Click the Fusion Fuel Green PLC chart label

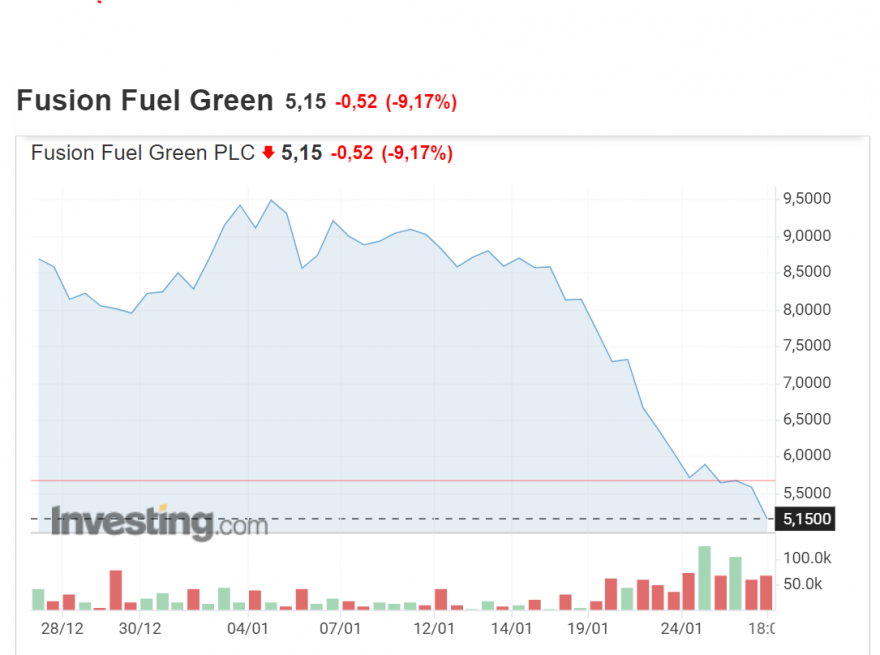point(143,153)
